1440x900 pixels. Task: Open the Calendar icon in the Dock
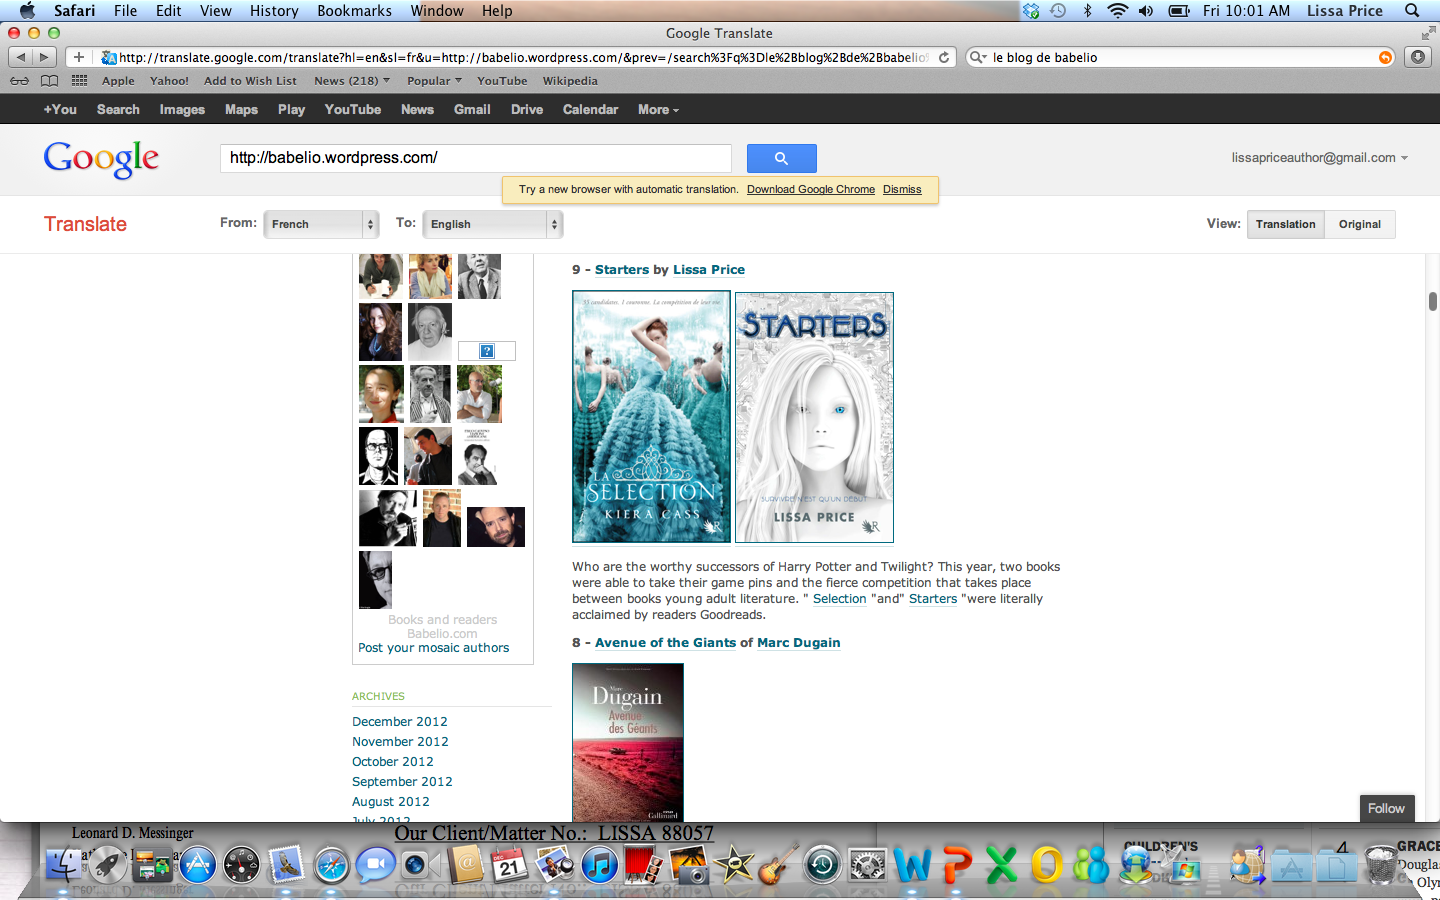point(509,864)
